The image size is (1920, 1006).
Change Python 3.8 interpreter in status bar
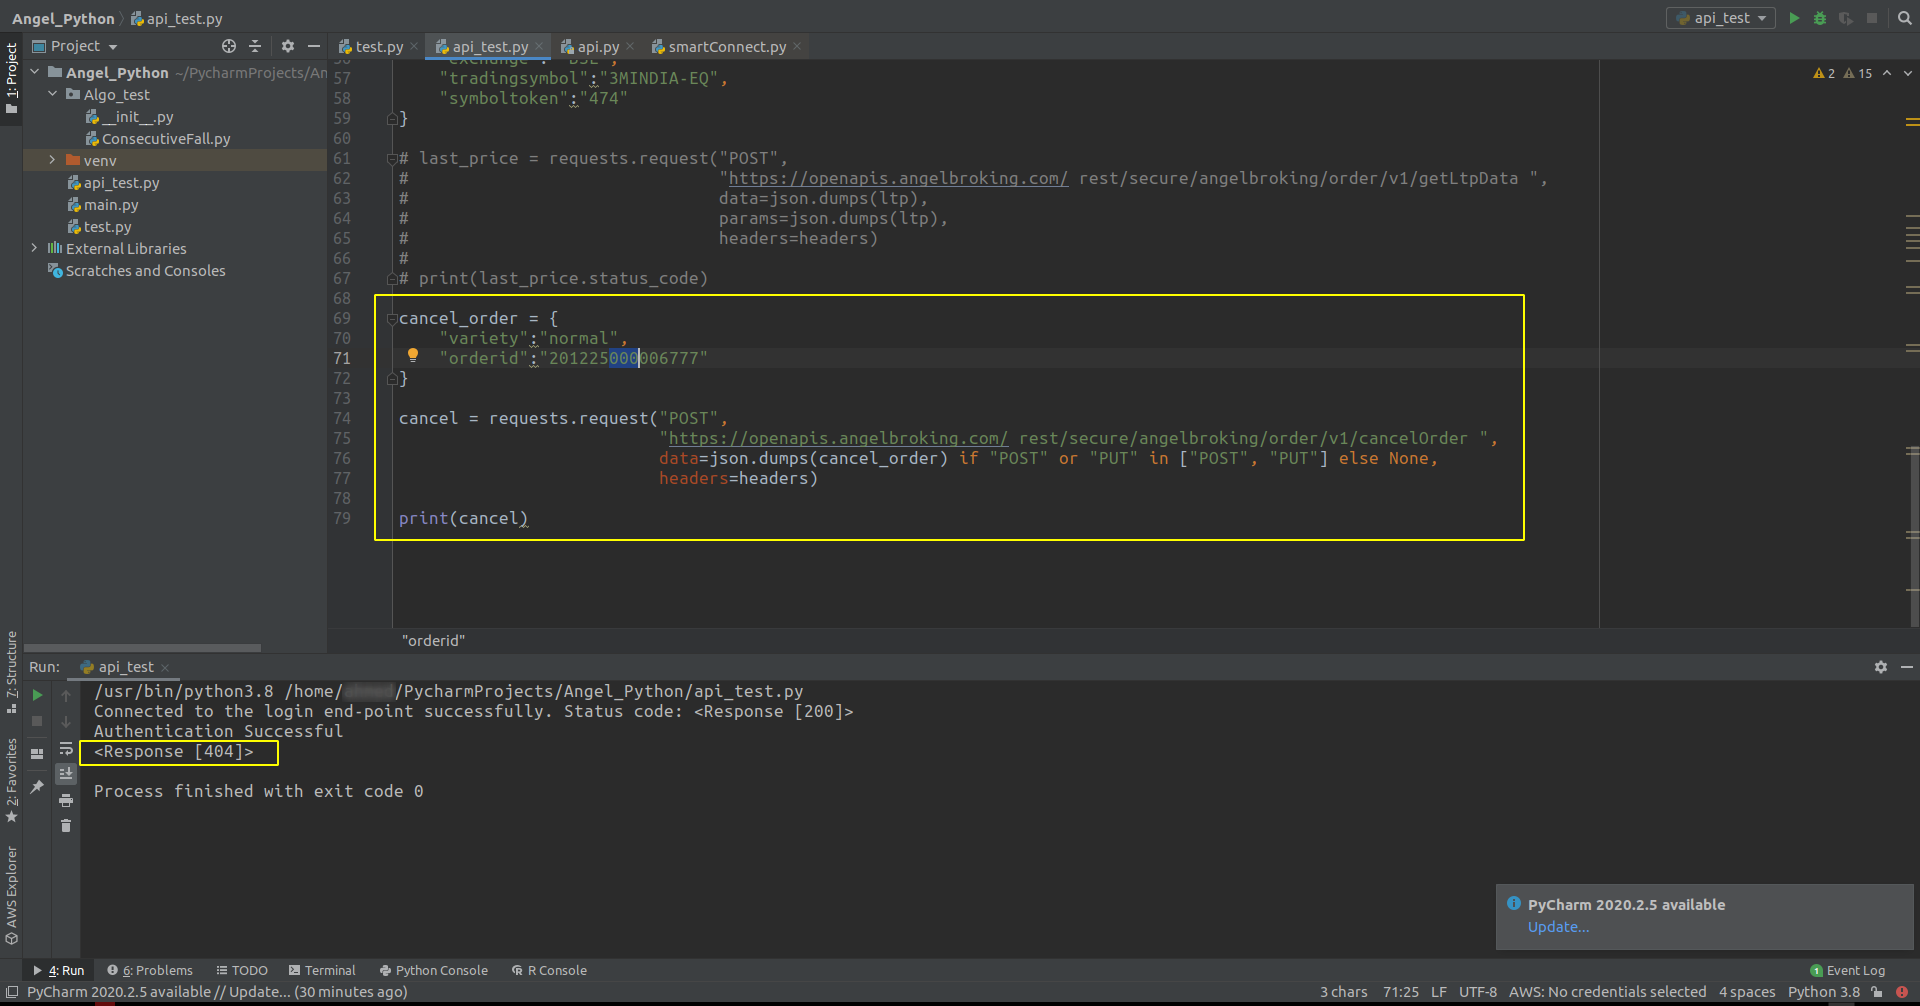point(1824,992)
